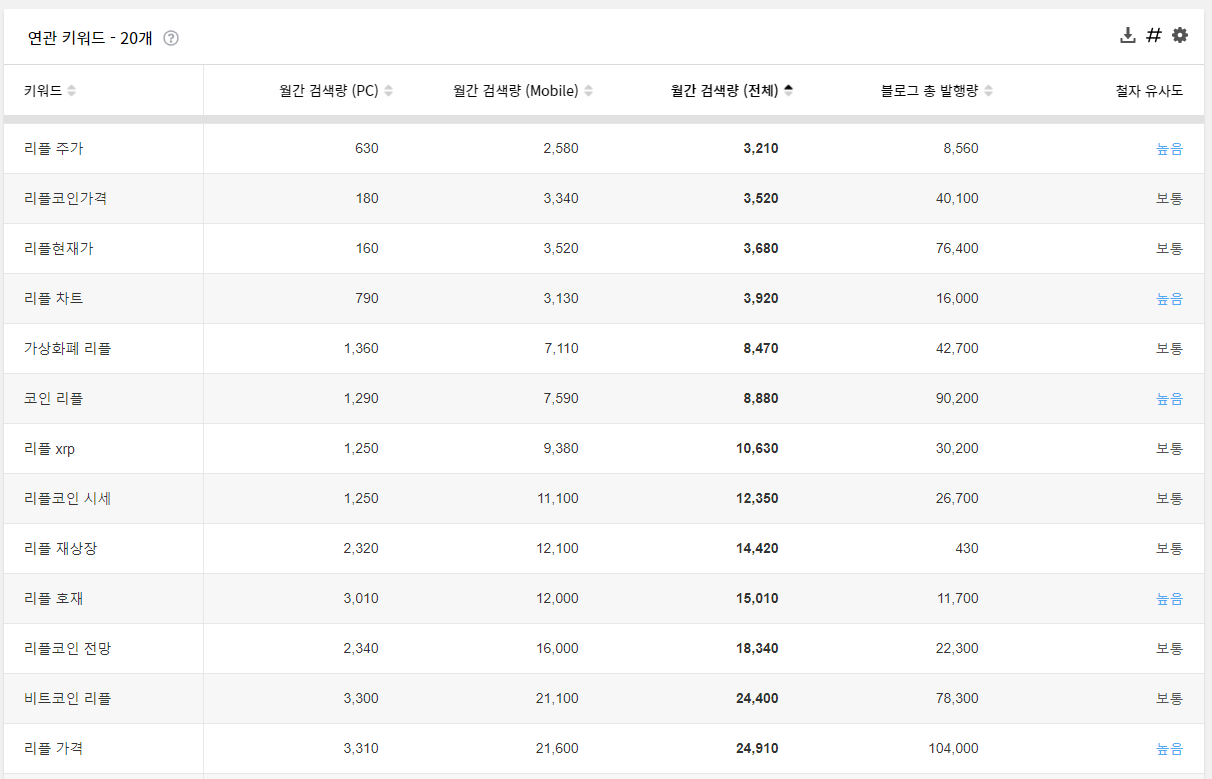Sort by 월간 검색량 (PC) arrows
Viewport: 1212px width, 779px height.
click(388, 91)
